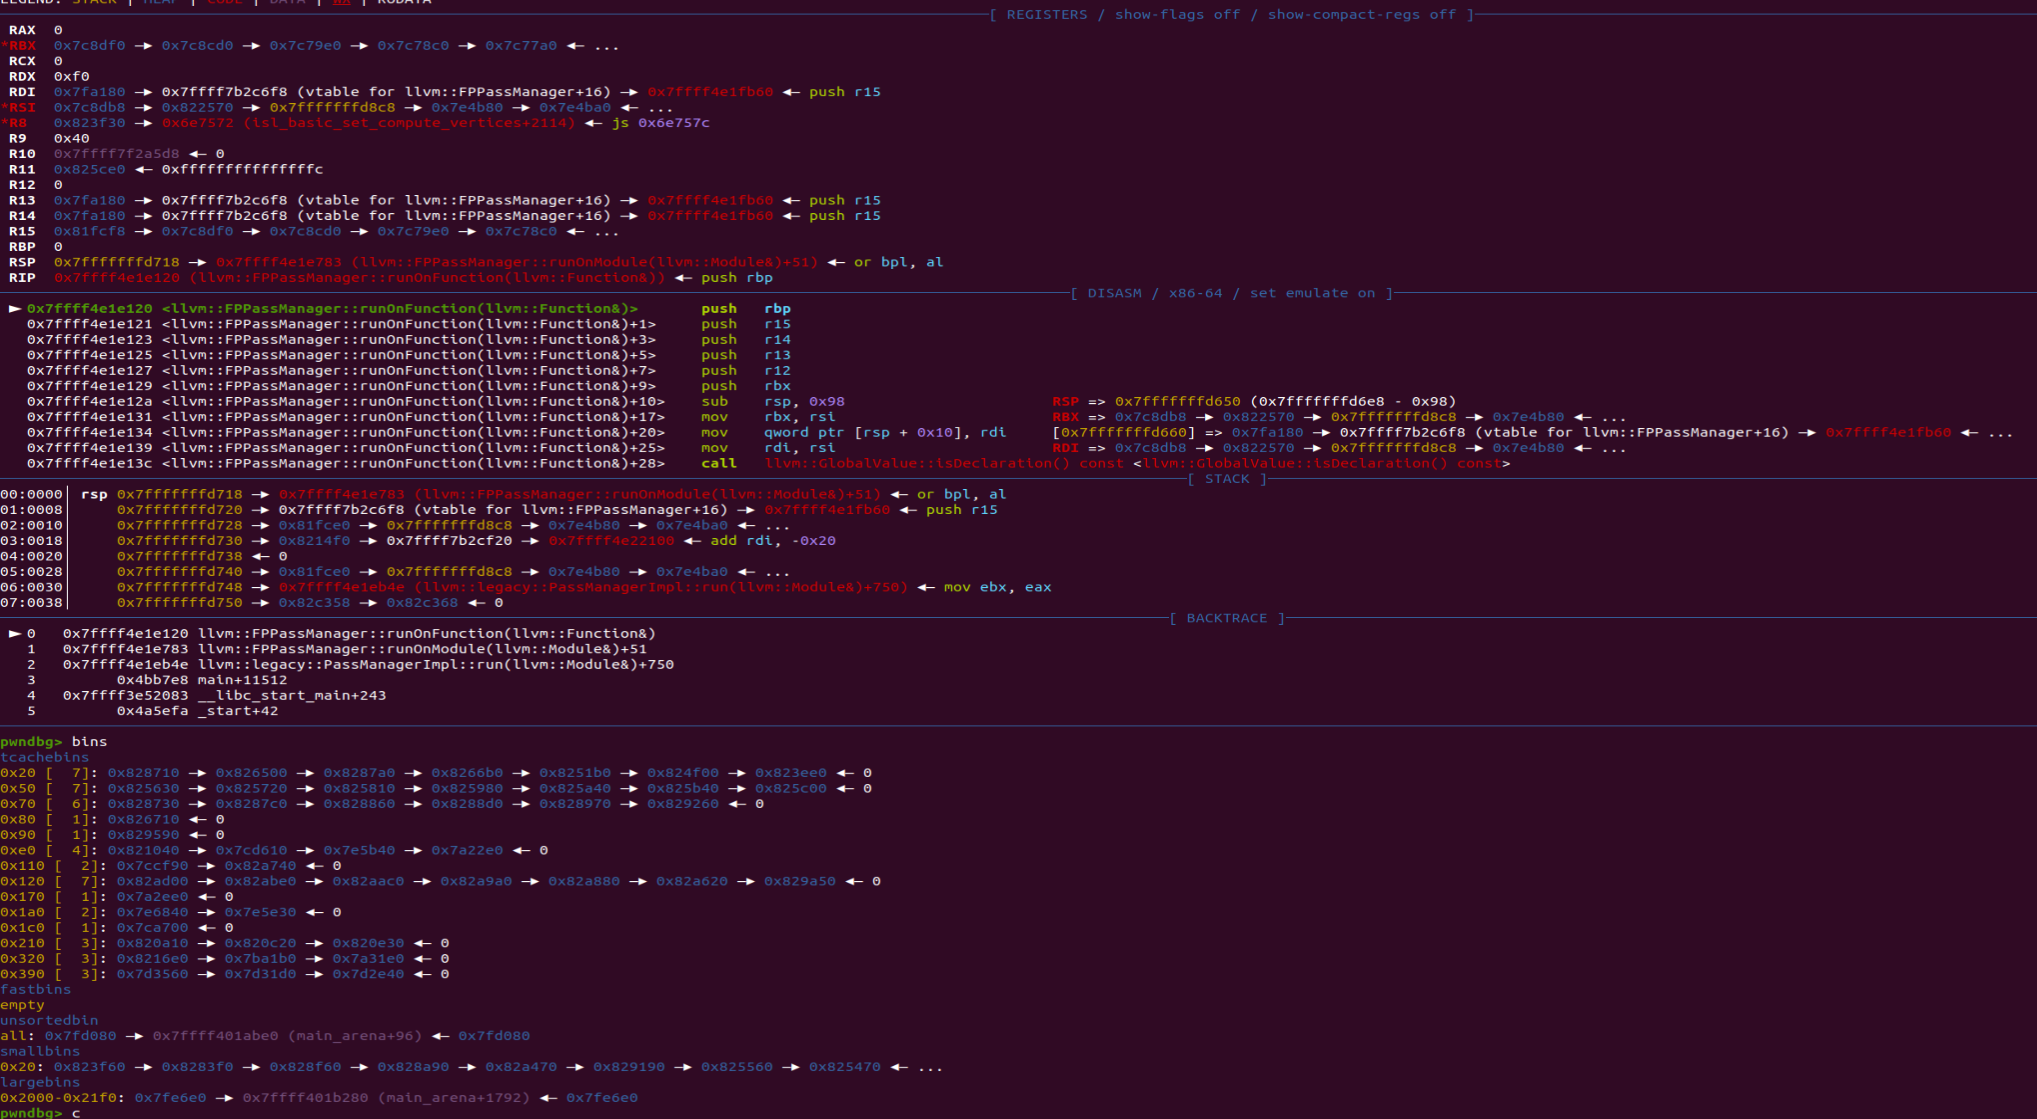Click R9 value 0x40

point(72,139)
